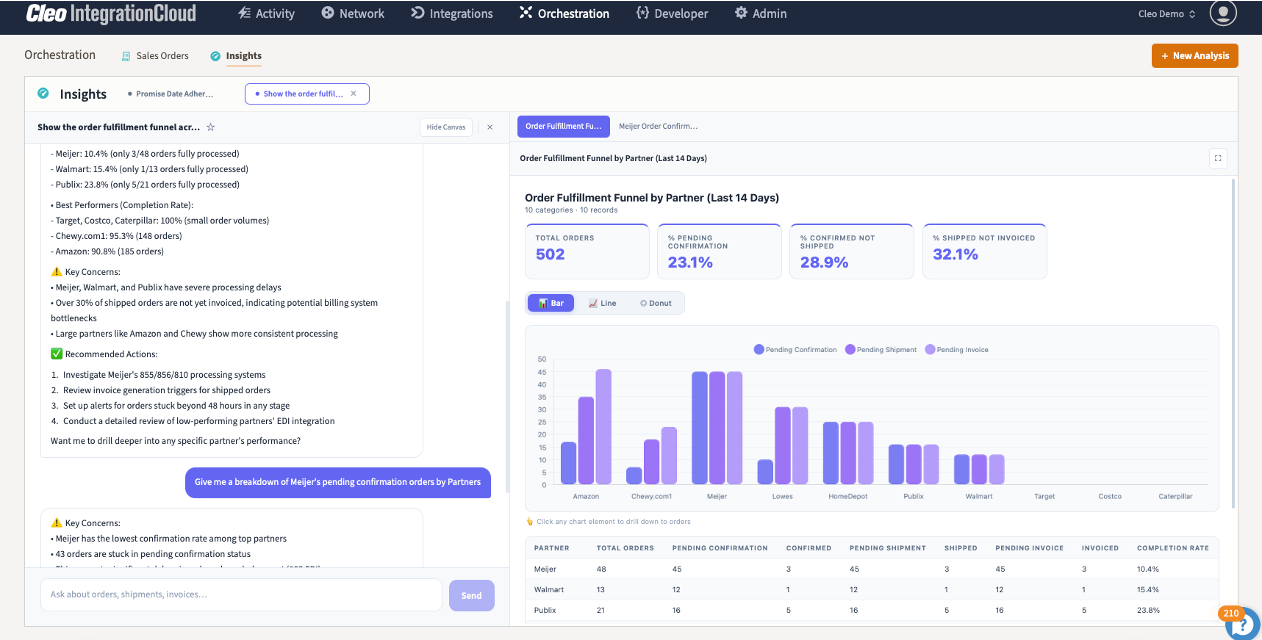This screenshot has width=1262, height=640.
Task: Sort table by Total Orders column header
Action: pyautogui.click(x=625, y=548)
